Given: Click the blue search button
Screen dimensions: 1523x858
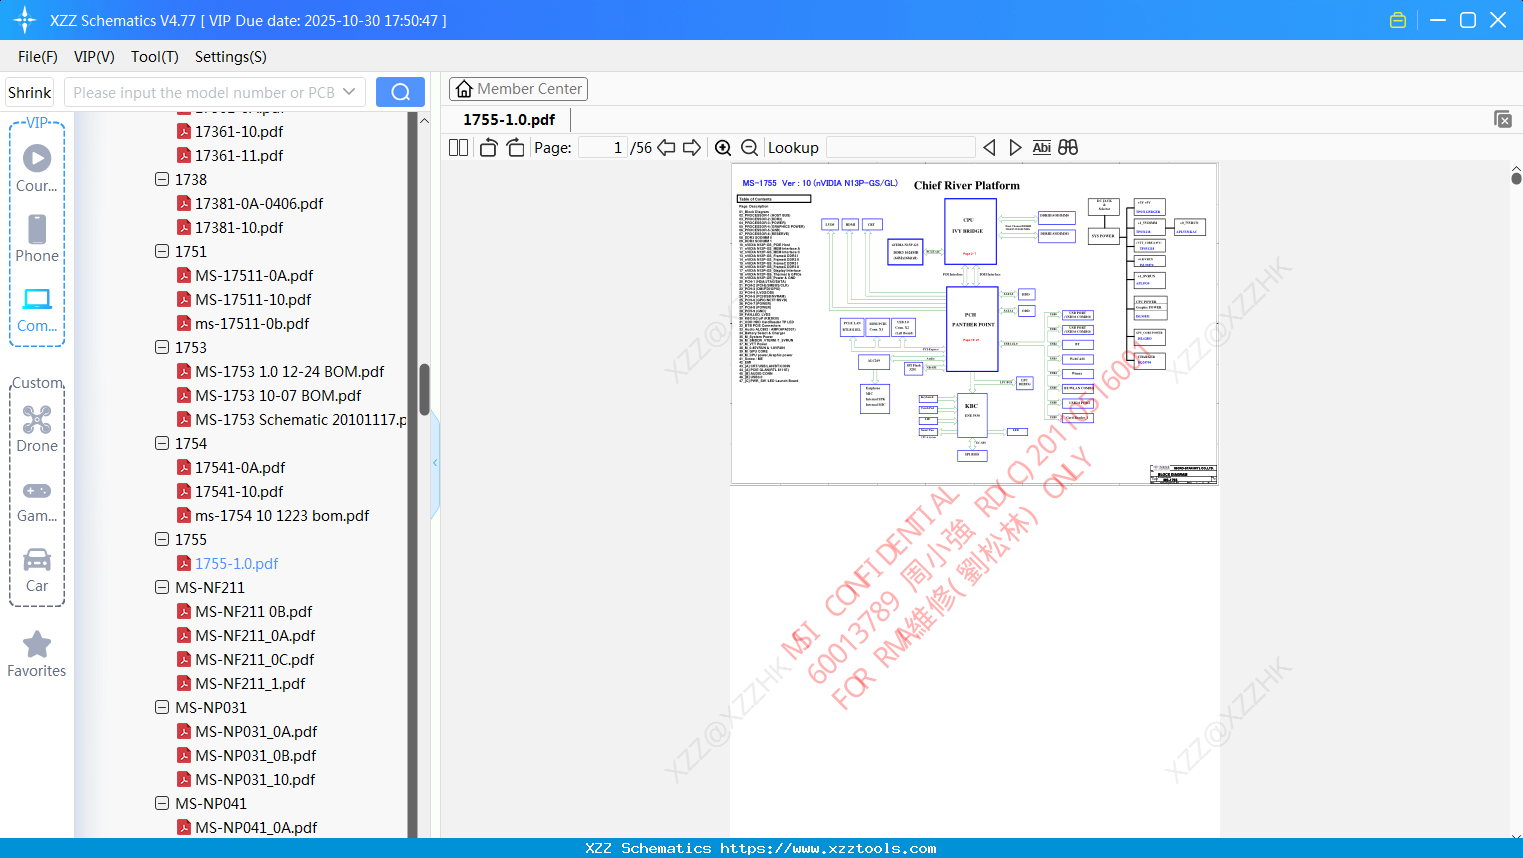Looking at the screenshot, I should pos(400,92).
